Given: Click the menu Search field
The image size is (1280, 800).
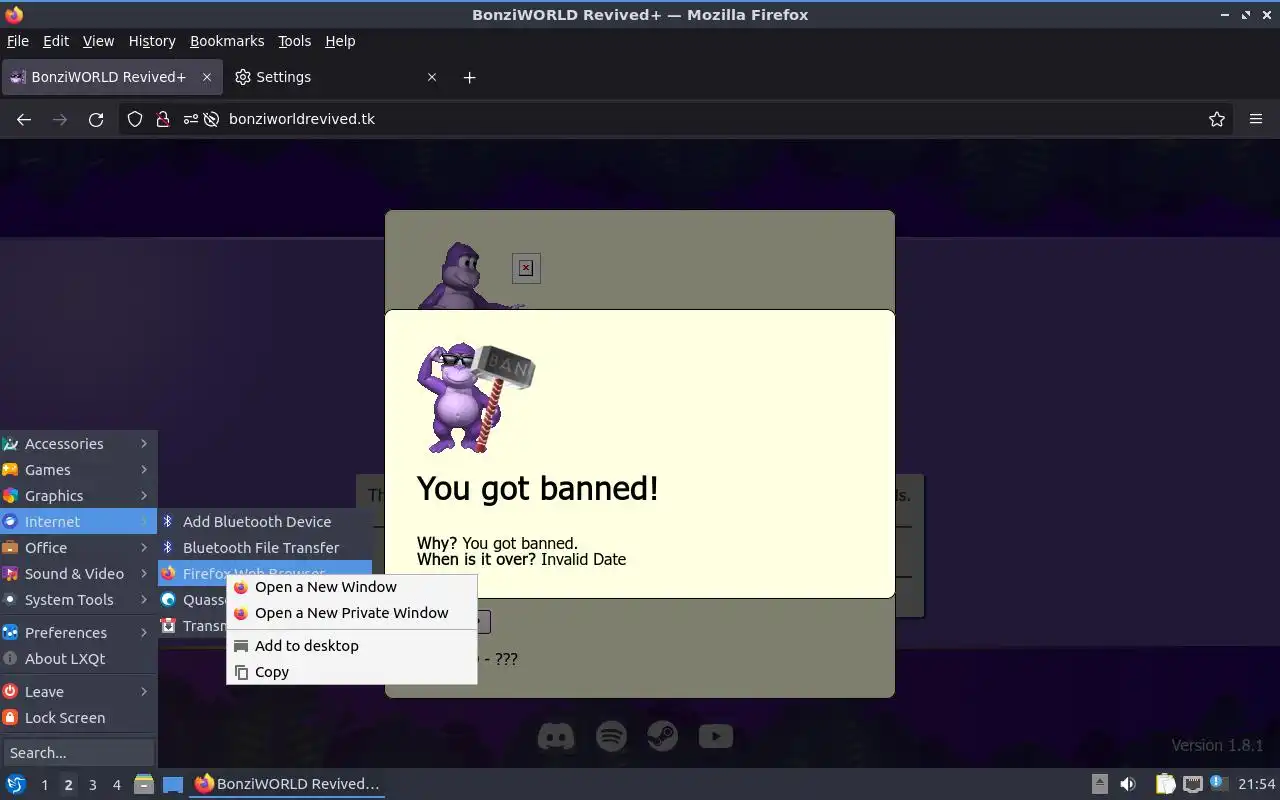Looking at the screenshot, I should click(78, 753).
